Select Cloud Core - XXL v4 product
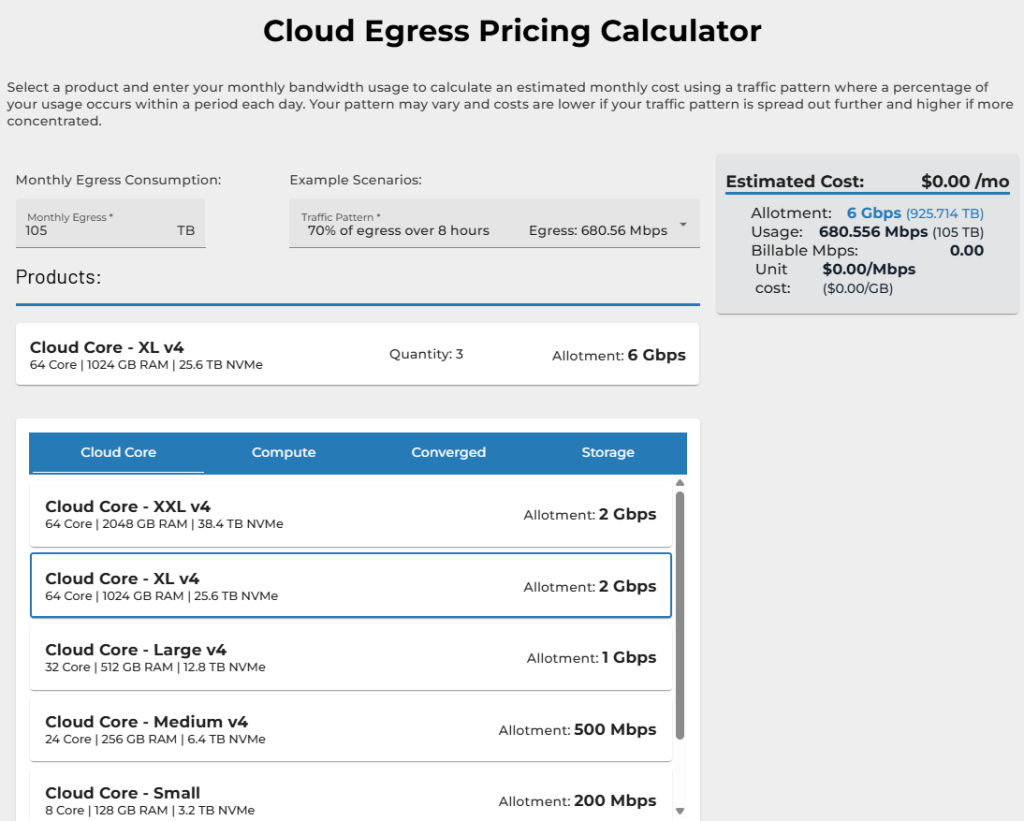1024x821 pixels. tap(350, 514)
